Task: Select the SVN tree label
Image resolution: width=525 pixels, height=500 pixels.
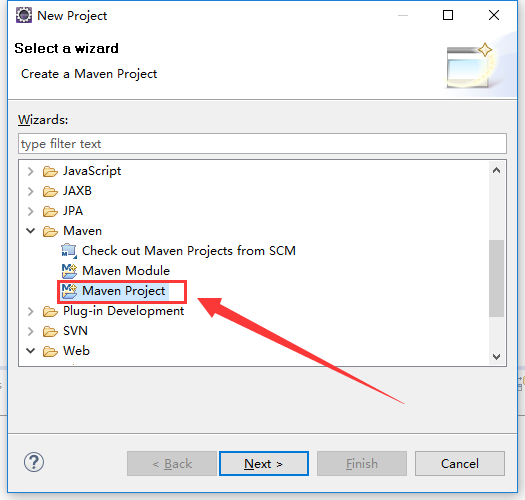Action: click(x=75, y=331)
